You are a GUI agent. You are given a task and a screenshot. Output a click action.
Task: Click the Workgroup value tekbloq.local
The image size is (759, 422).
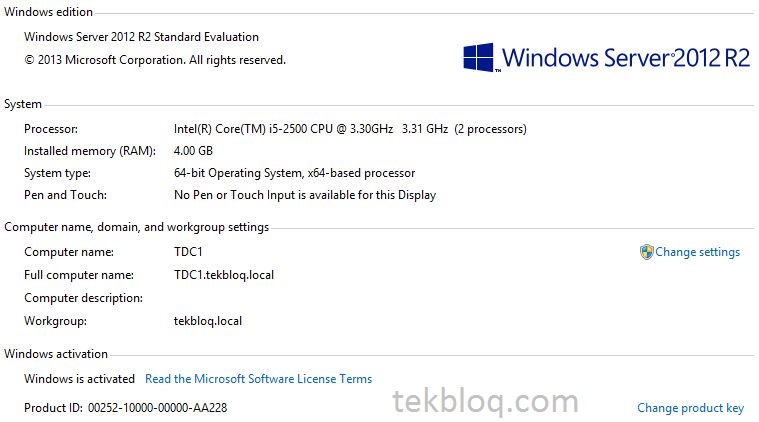coord(208,321)
